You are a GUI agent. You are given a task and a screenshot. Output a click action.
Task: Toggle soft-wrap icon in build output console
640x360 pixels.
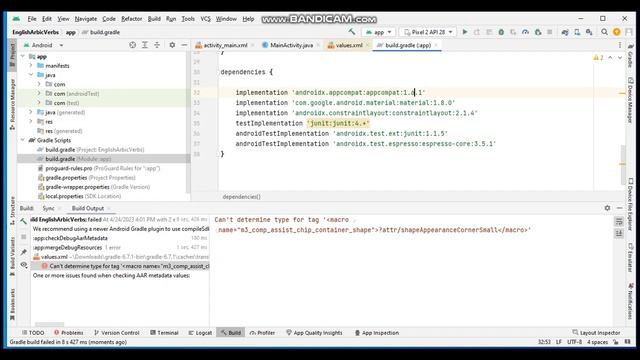point(619,221)
